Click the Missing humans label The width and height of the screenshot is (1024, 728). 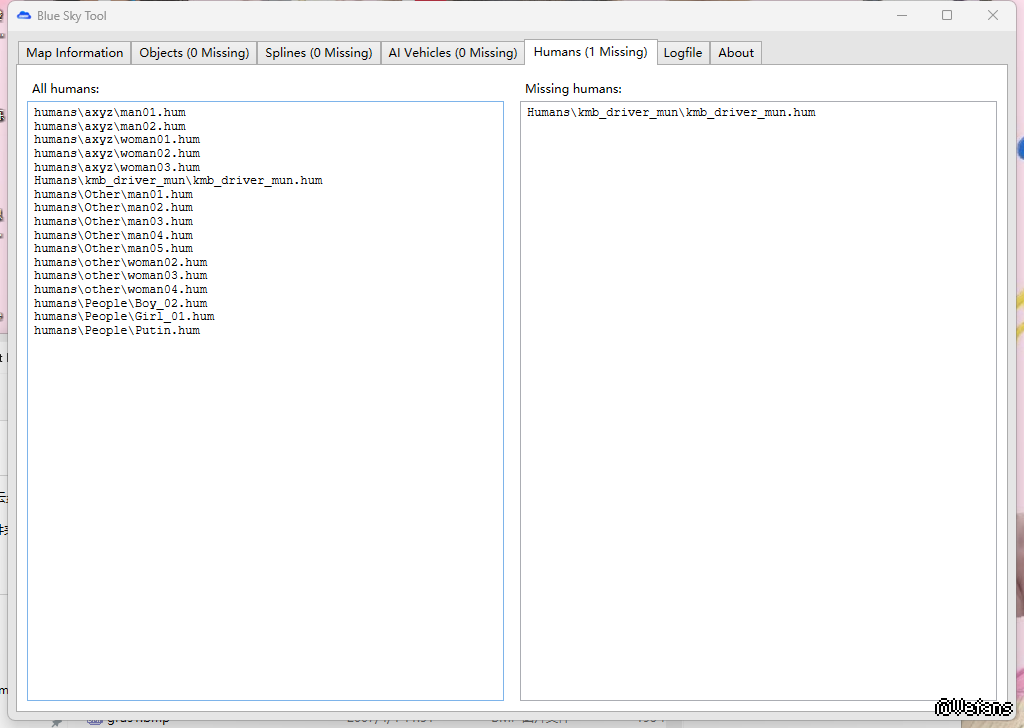(573, 89)
